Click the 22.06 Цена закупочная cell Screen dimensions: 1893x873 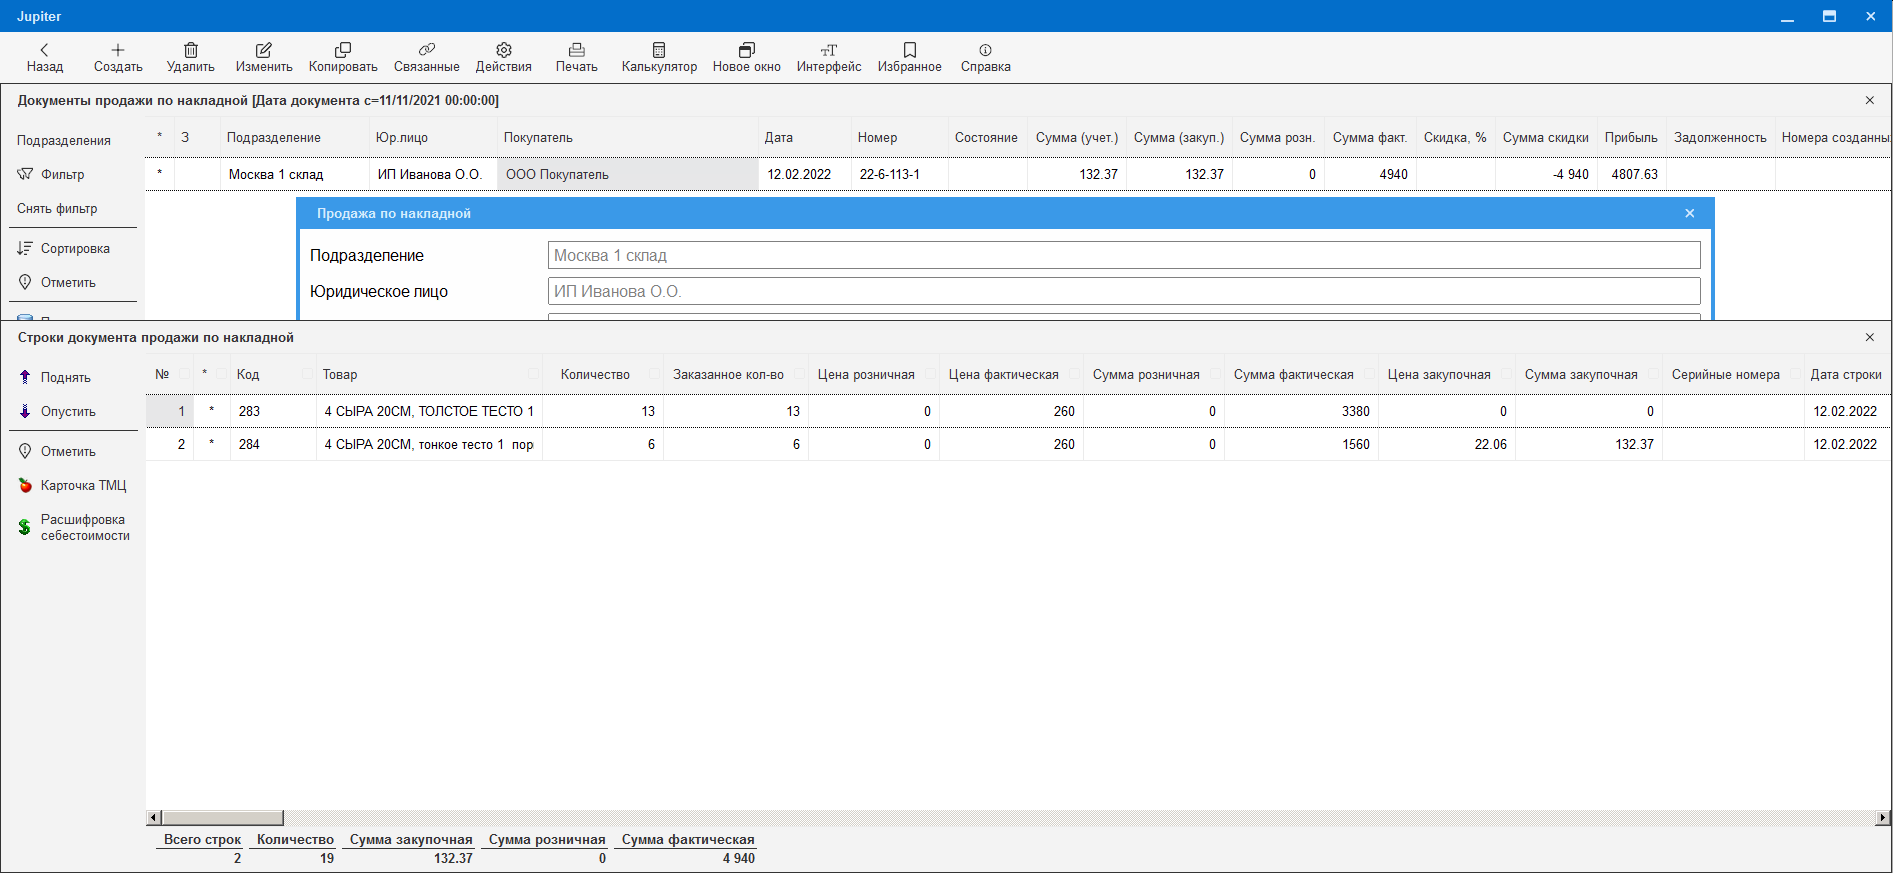(1447, 444)
